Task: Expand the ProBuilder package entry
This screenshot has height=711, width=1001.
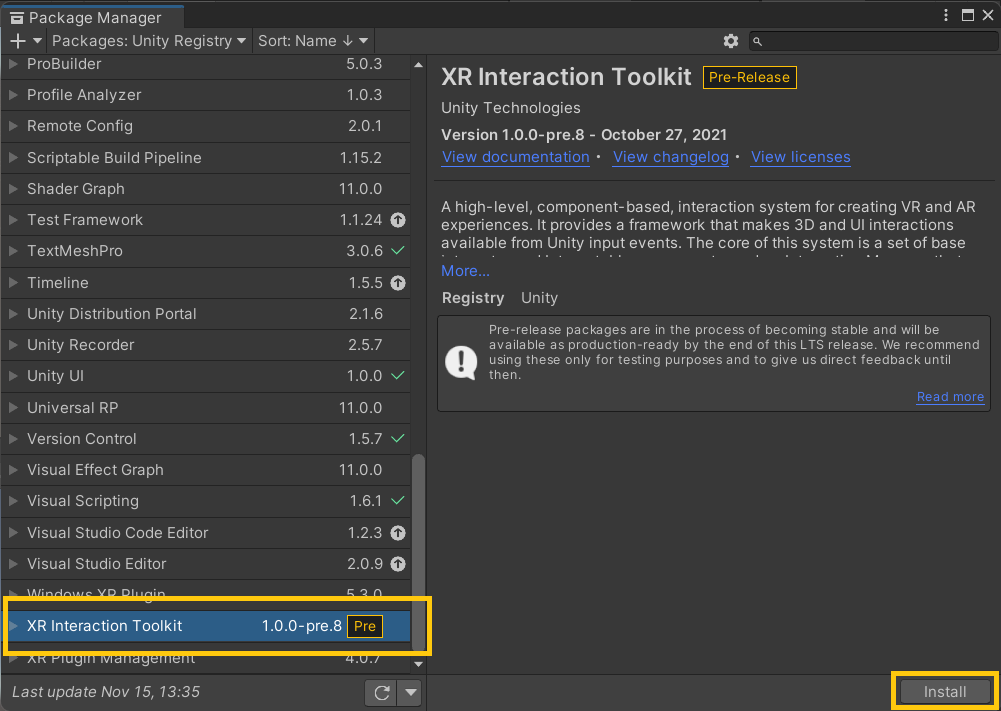Action: pos(13,64)
